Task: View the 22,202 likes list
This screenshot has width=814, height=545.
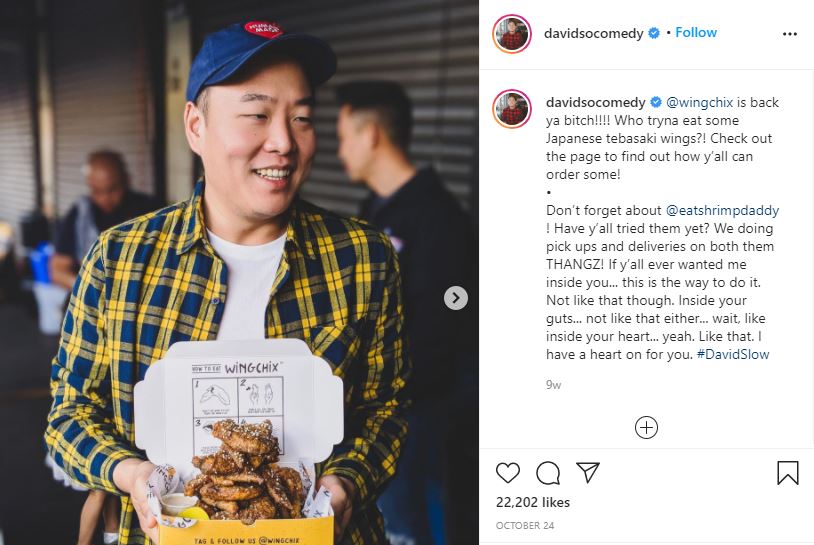Action: coord(533,502)
